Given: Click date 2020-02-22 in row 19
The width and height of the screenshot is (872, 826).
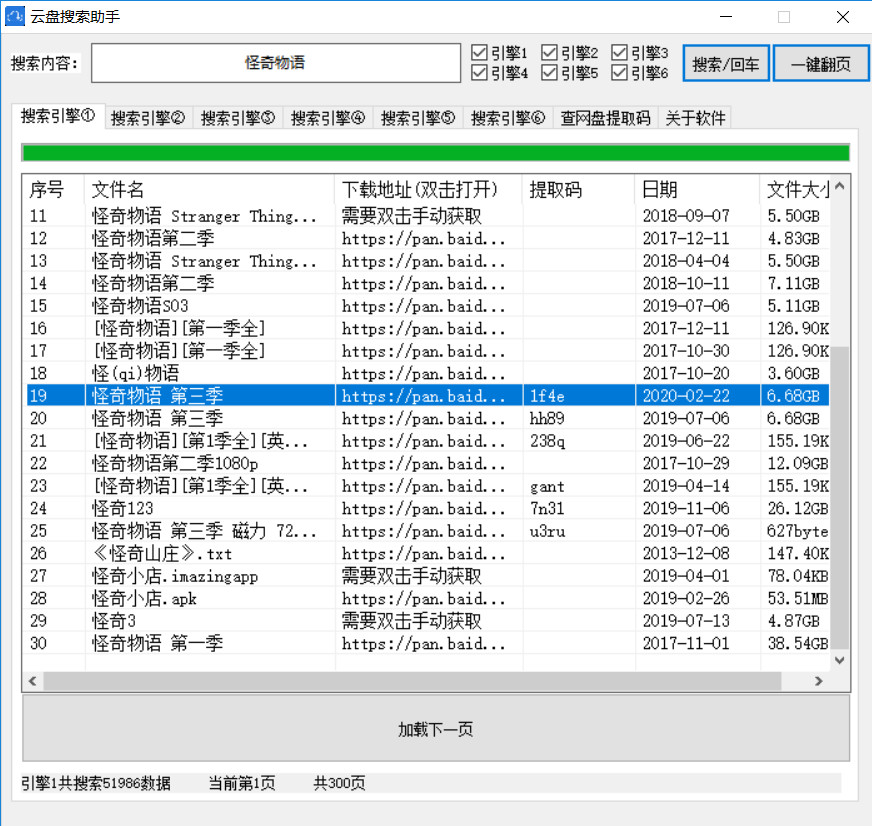Looking at the screenshot, I should (686, 396).
